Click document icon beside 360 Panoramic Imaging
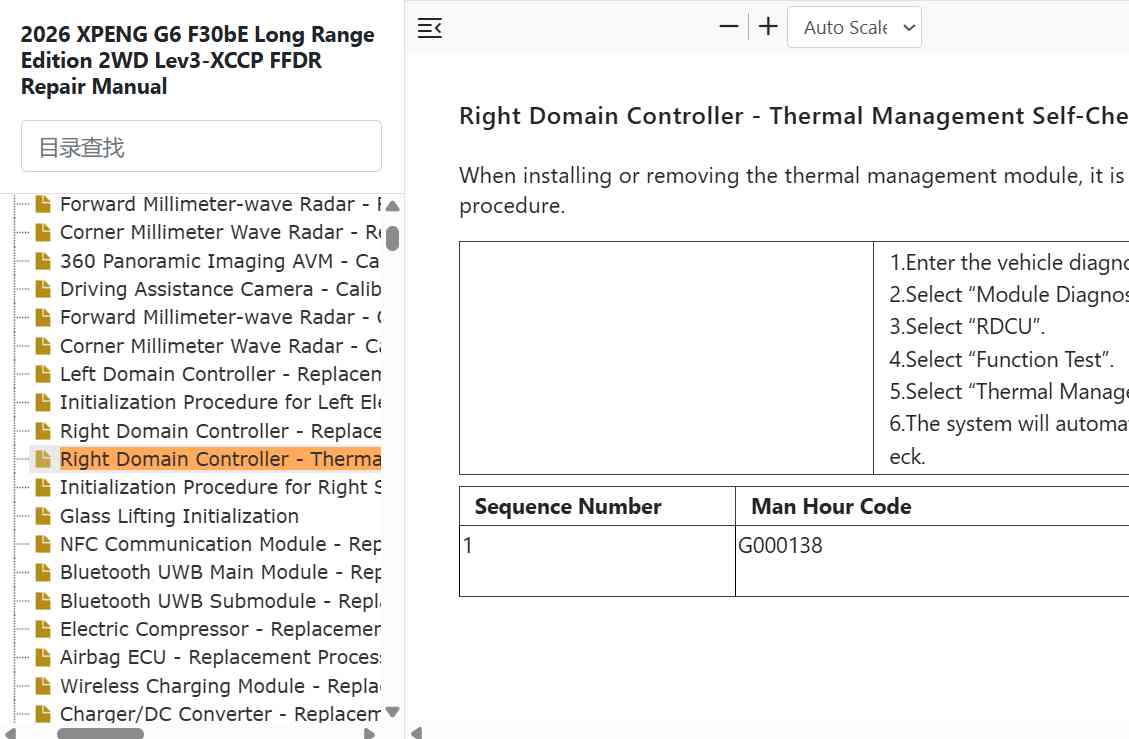 pyautogui.click(x=43, y=261)
